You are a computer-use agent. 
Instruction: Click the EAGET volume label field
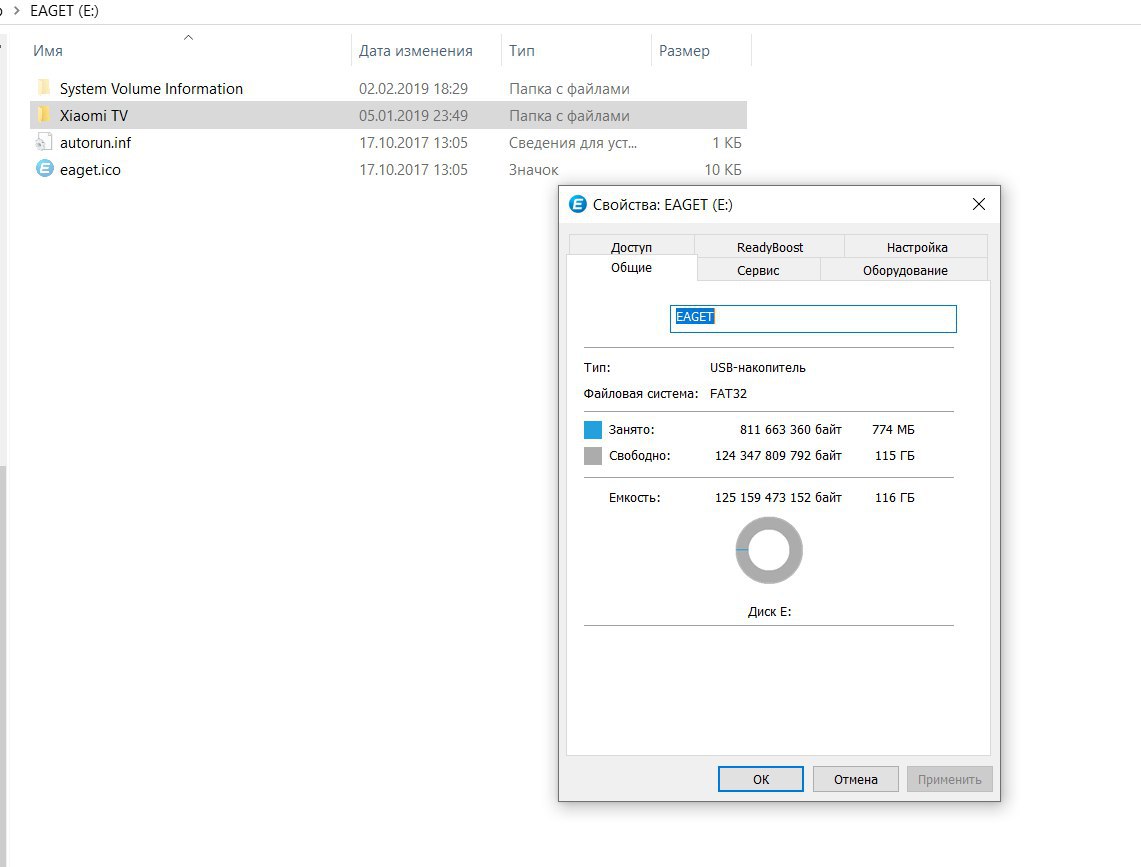(813, 319)
